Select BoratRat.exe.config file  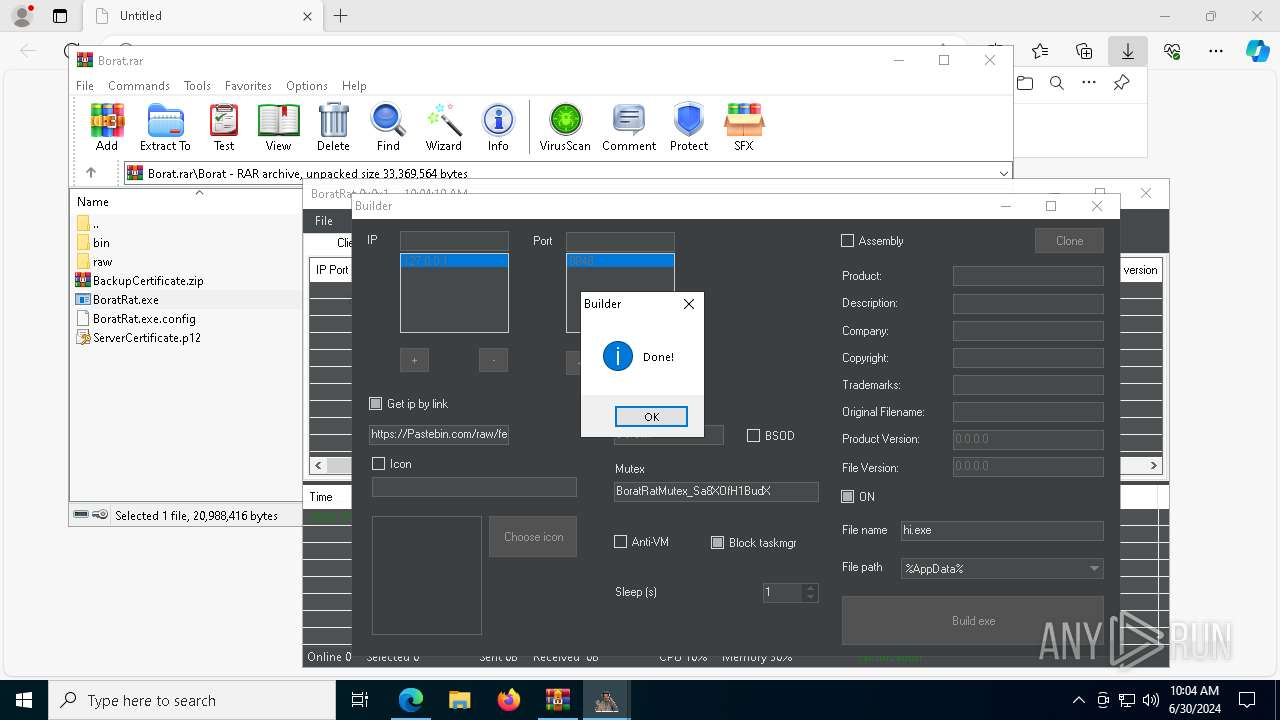(x=135, y=318)
